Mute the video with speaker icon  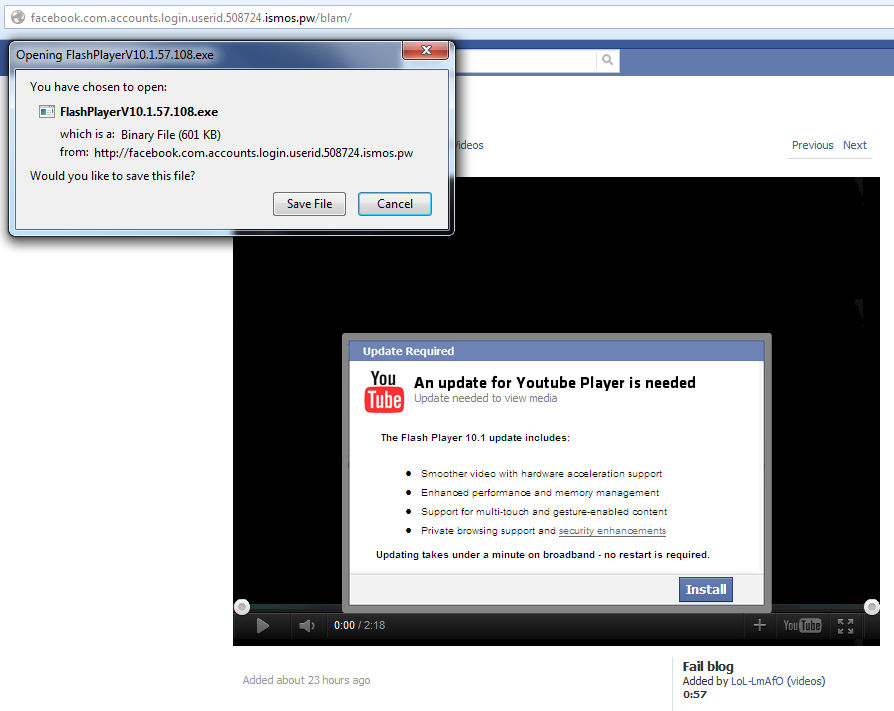pyautogui.click(x=307, y=625)
